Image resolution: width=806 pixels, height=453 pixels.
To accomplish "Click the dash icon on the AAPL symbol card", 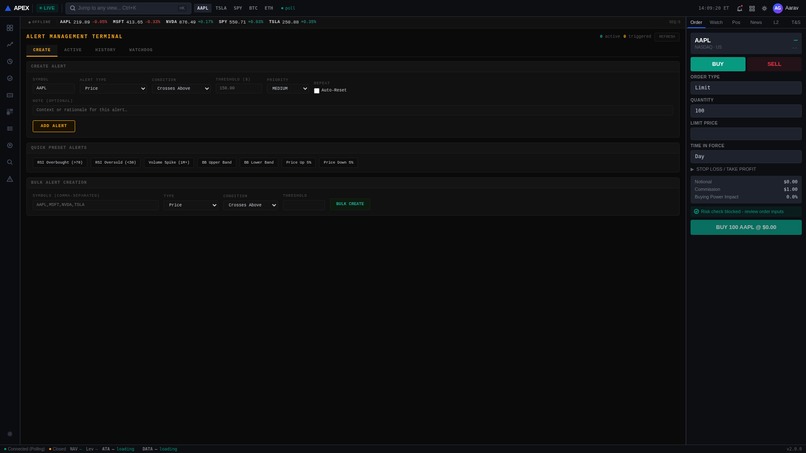I will coord(795,40).
